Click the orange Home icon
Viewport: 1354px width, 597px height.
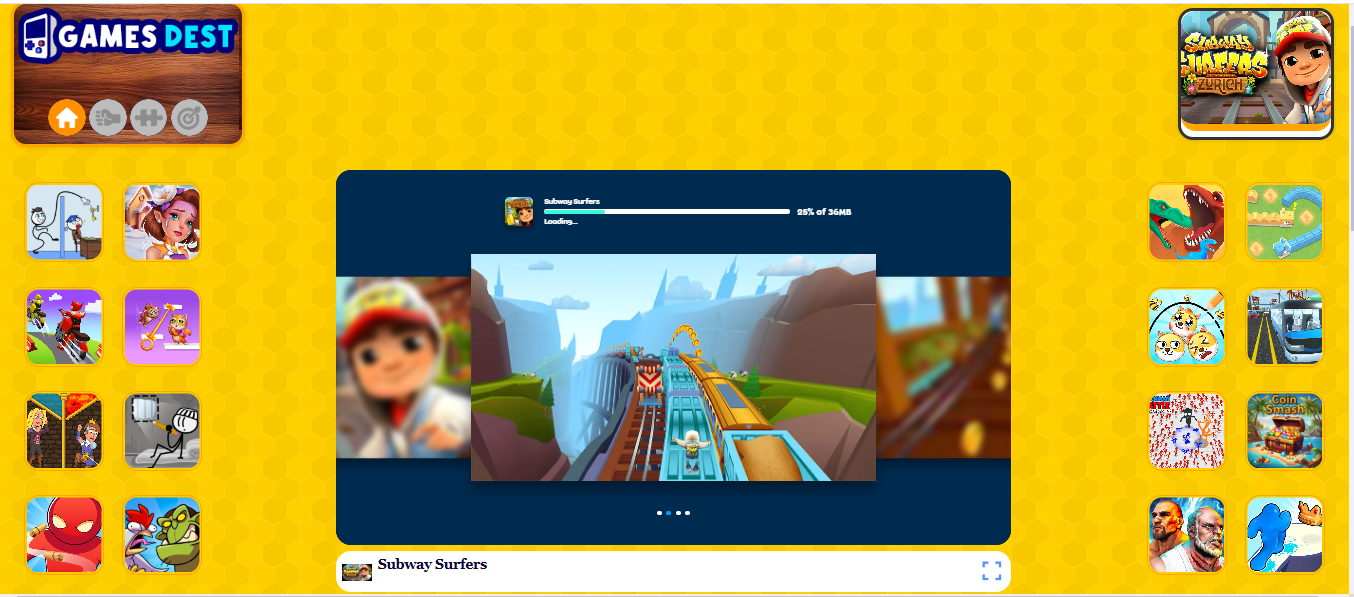click(67, 118)
